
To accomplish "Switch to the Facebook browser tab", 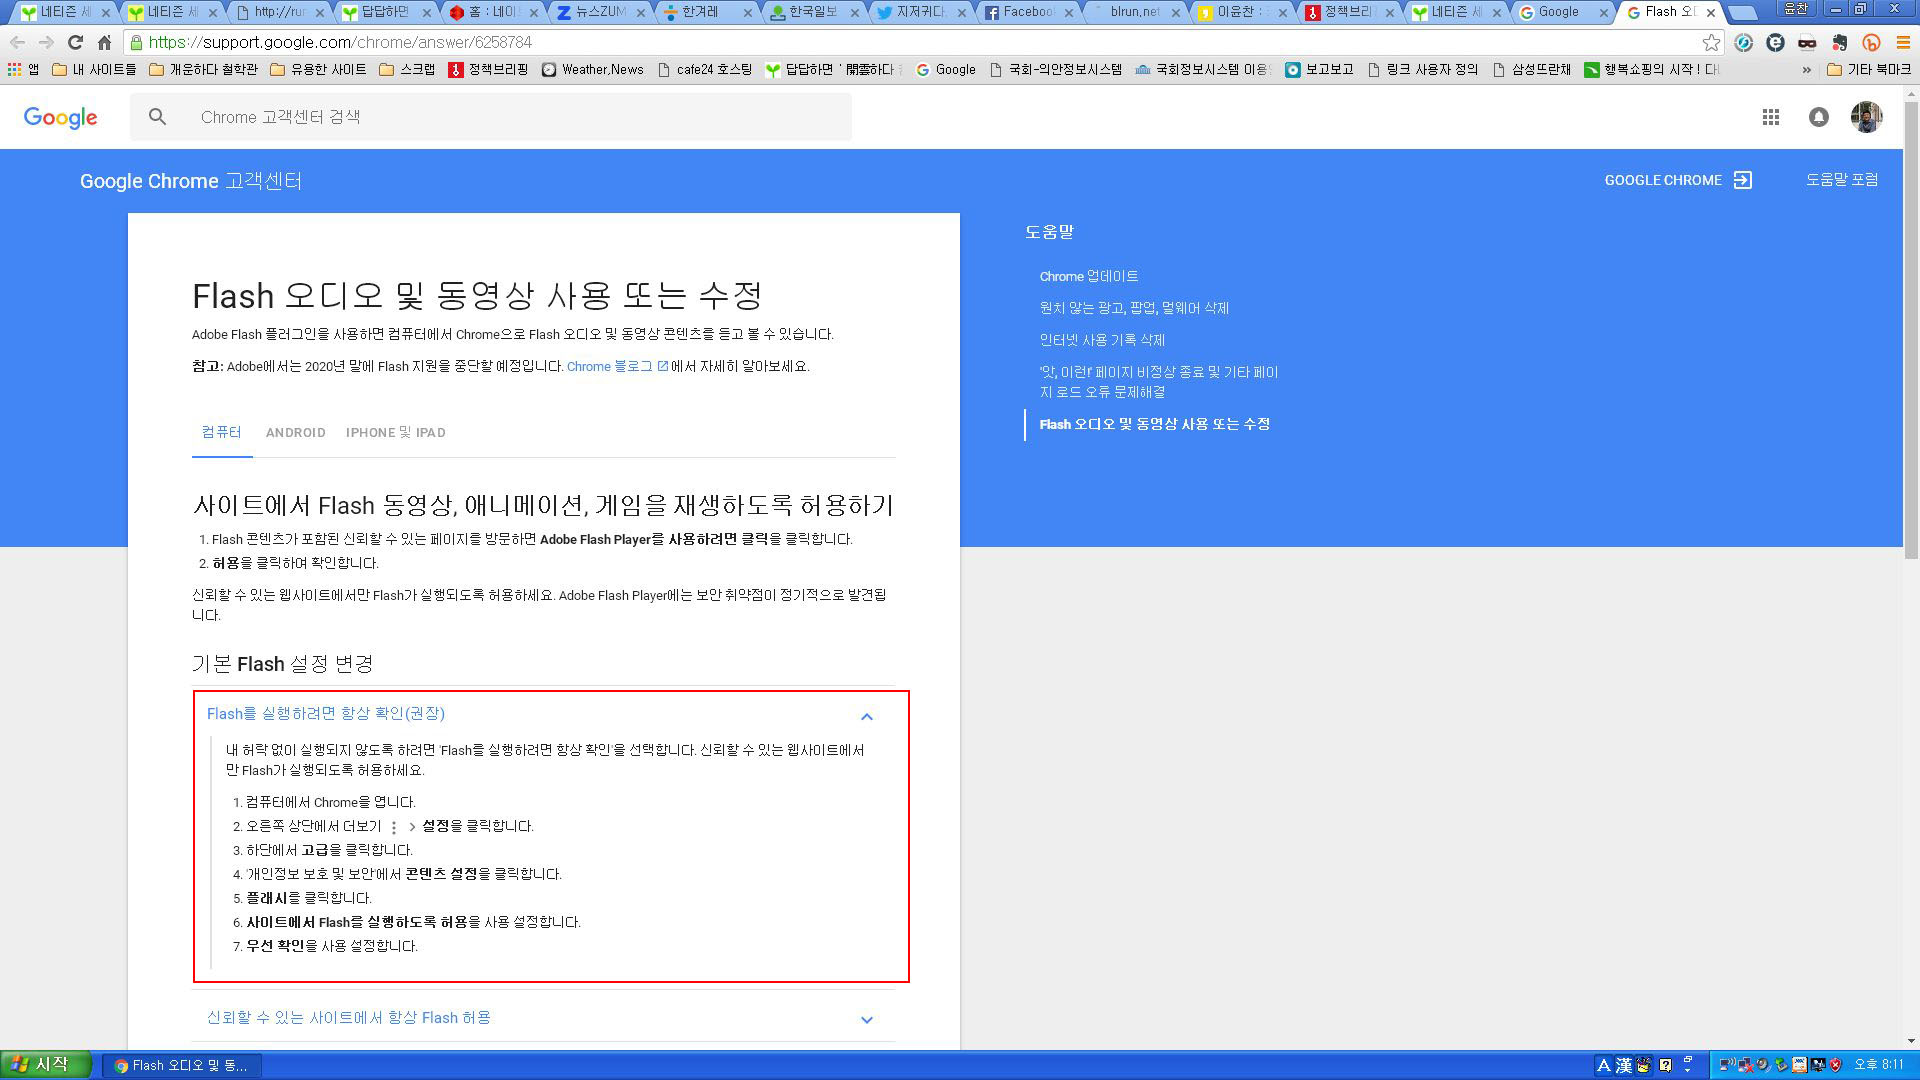I will tap(1027, 12).
